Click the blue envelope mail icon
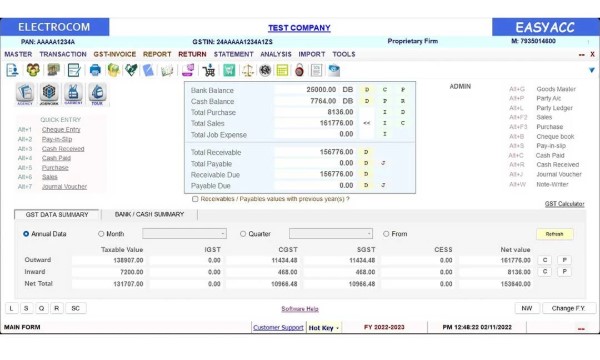Viewport: 600px width, 360px height. coord(334,70)
